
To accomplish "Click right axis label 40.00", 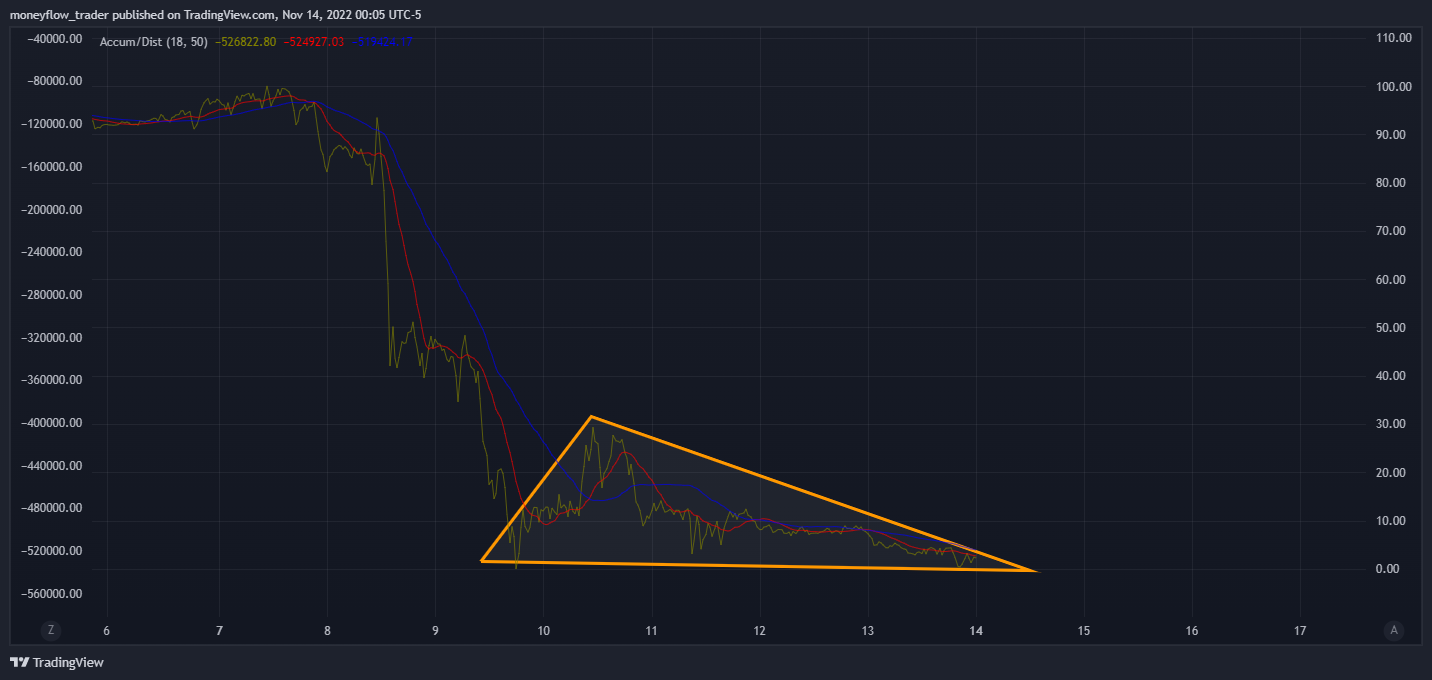I will [1393, 376].
